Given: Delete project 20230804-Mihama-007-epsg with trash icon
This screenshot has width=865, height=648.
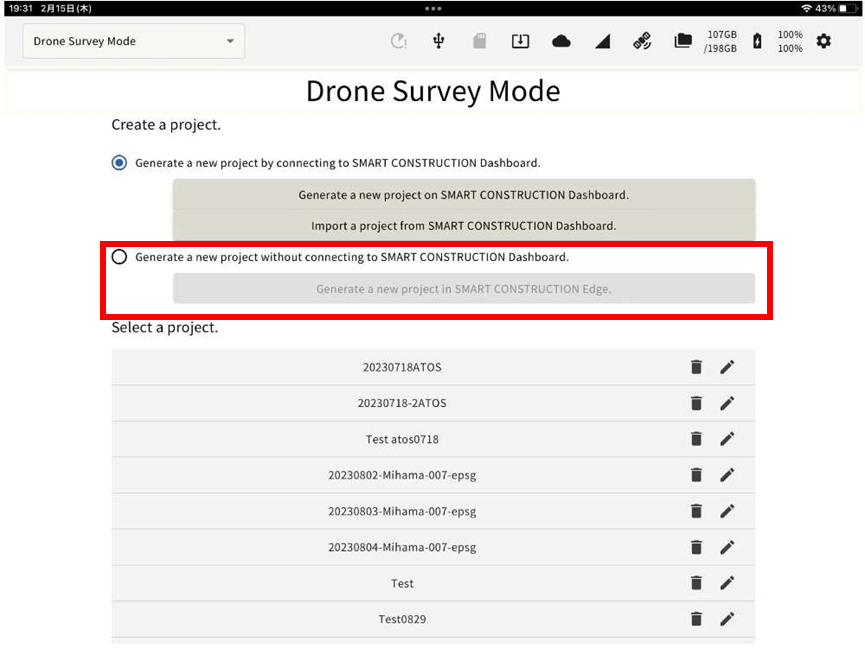Looking at the screenshot, I should (x=696, y=547).
